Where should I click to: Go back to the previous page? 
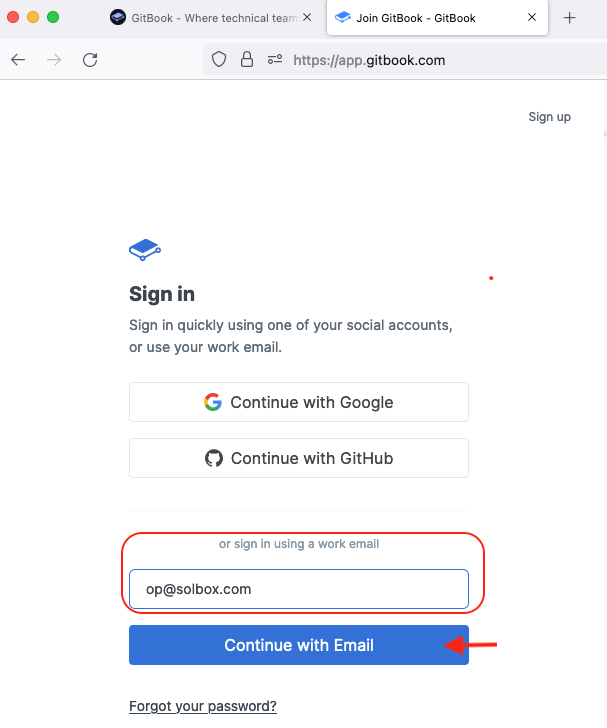click(x=18, y=60)
